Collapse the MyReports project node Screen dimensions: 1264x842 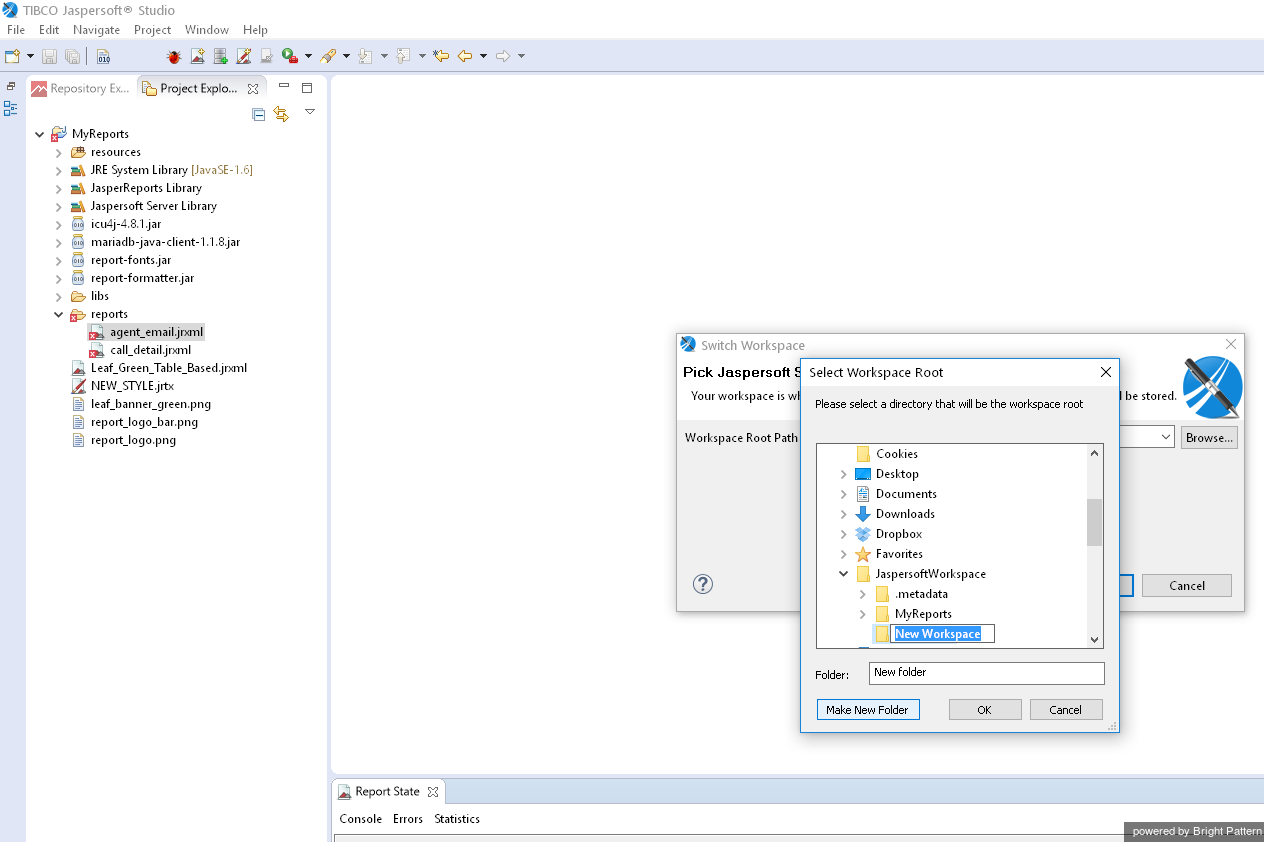[x=40, y=134]
